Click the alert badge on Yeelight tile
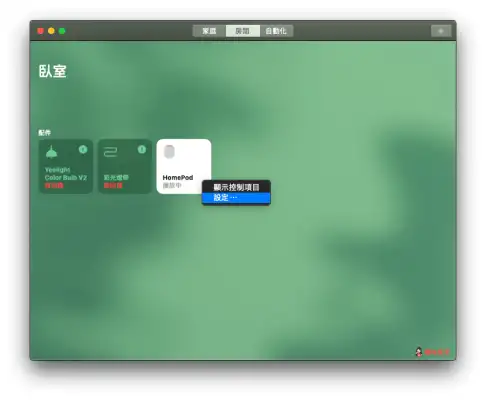The width and height of the screenshot is (486, 400). click(x=83, y=149)
